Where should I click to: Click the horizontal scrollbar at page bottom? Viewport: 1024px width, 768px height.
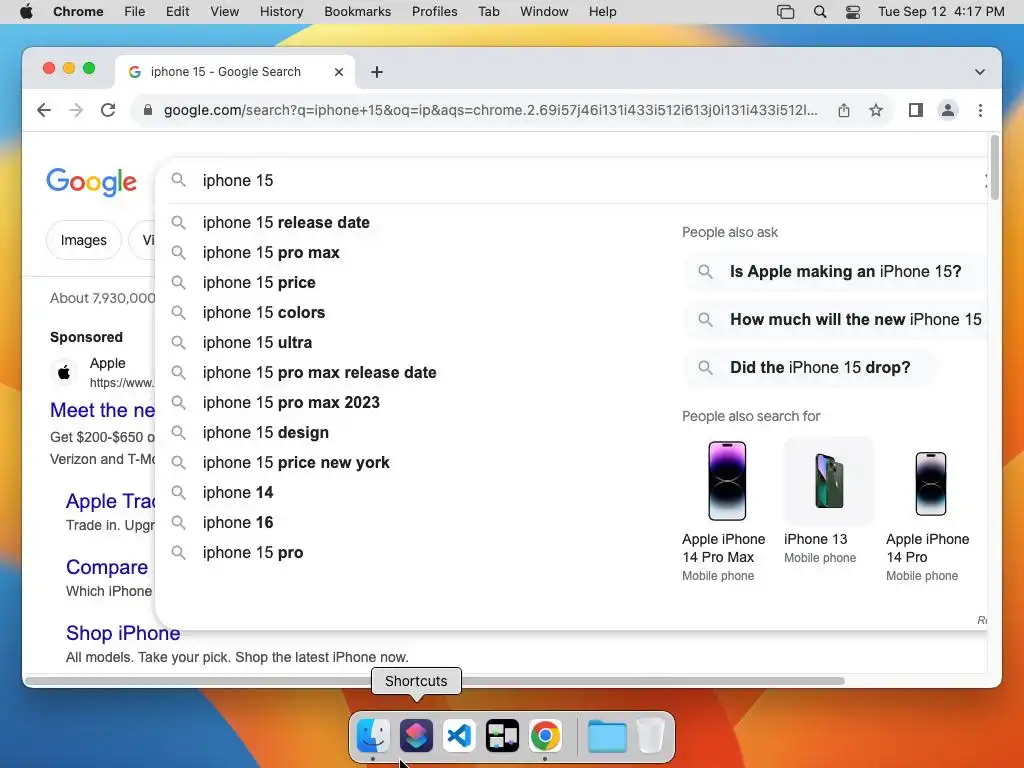point(434,681)
